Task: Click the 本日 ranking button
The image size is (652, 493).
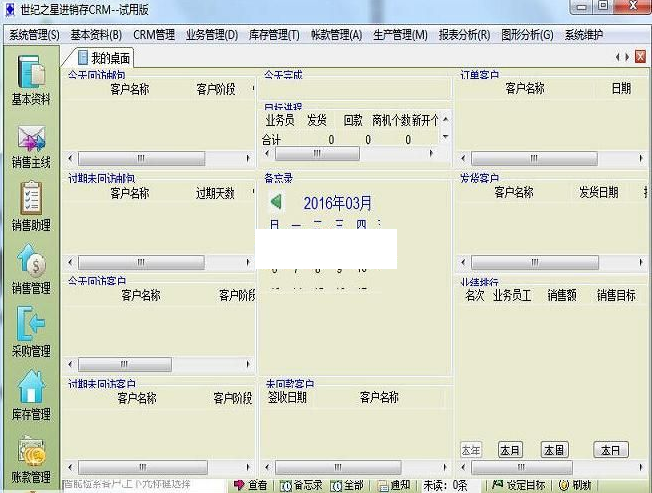Action: [610, 450]
